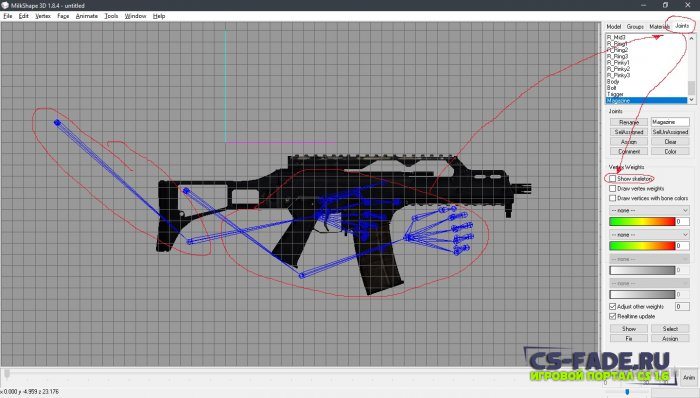Image resolution: width=700 pixels, height=398 pixels.
Task: Open the first bone weight dropdown
Action: coord(649,210)
